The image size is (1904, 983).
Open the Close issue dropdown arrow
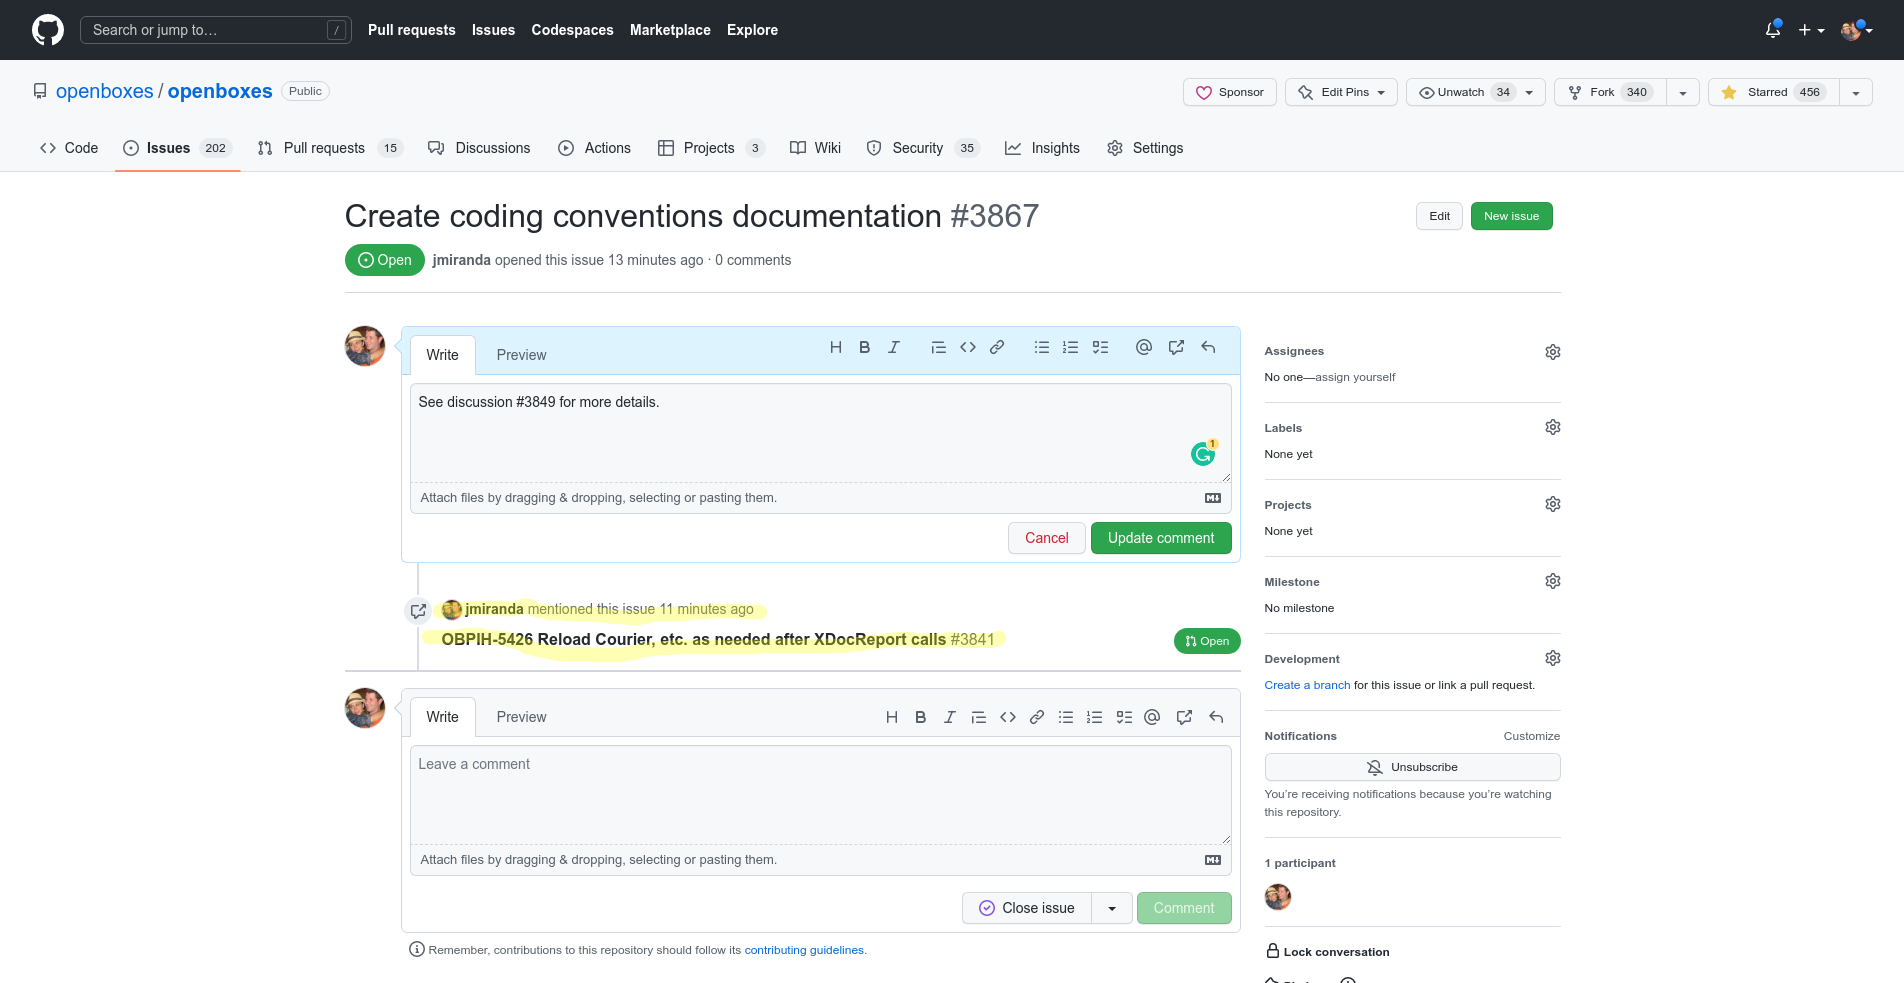pos(1111,908)
